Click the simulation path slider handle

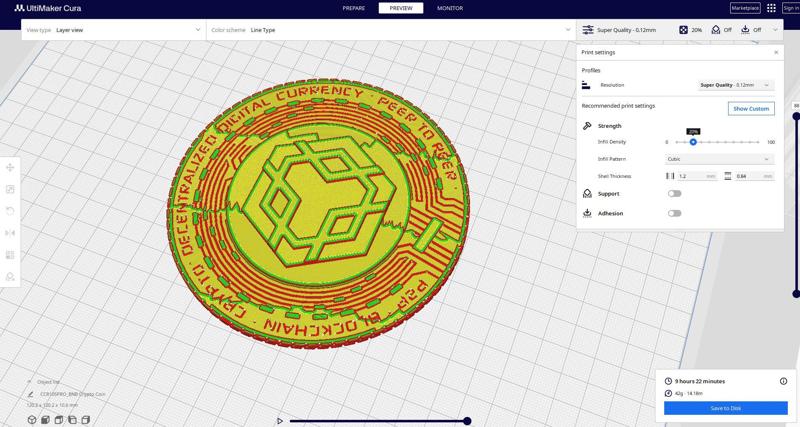click(467, 421)
